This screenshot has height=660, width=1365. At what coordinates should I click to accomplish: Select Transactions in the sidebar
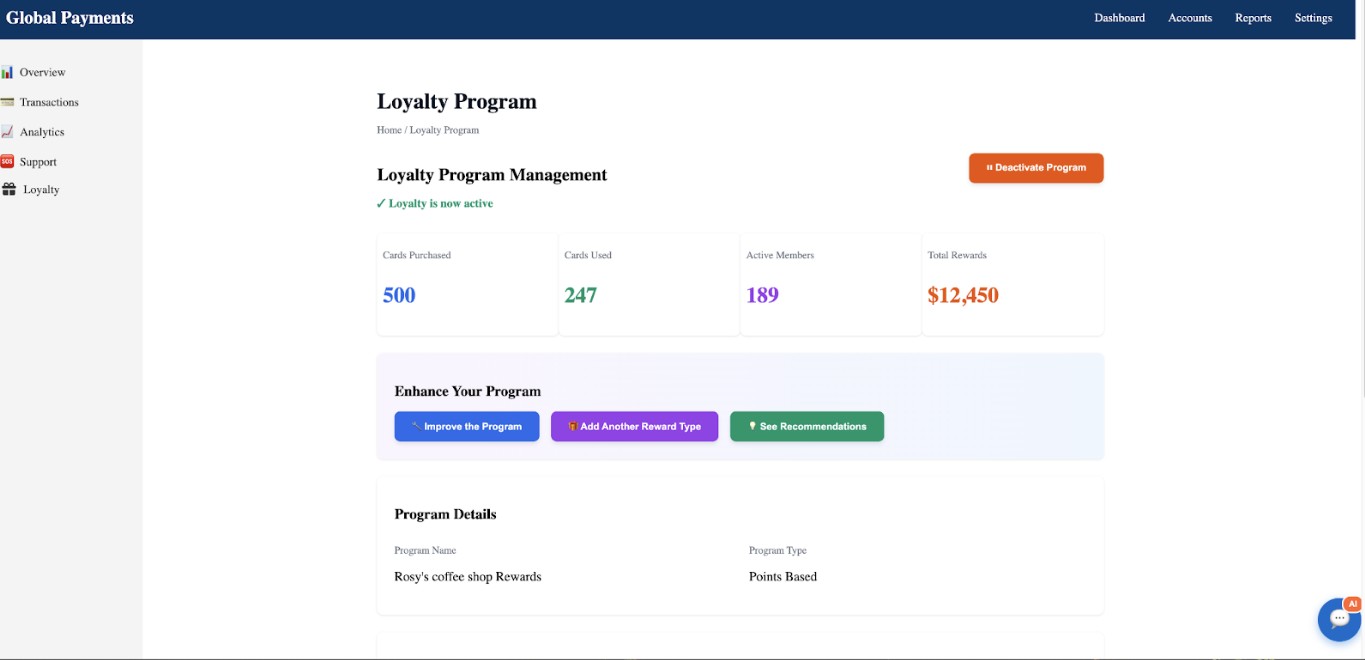(x=49, y=102)
